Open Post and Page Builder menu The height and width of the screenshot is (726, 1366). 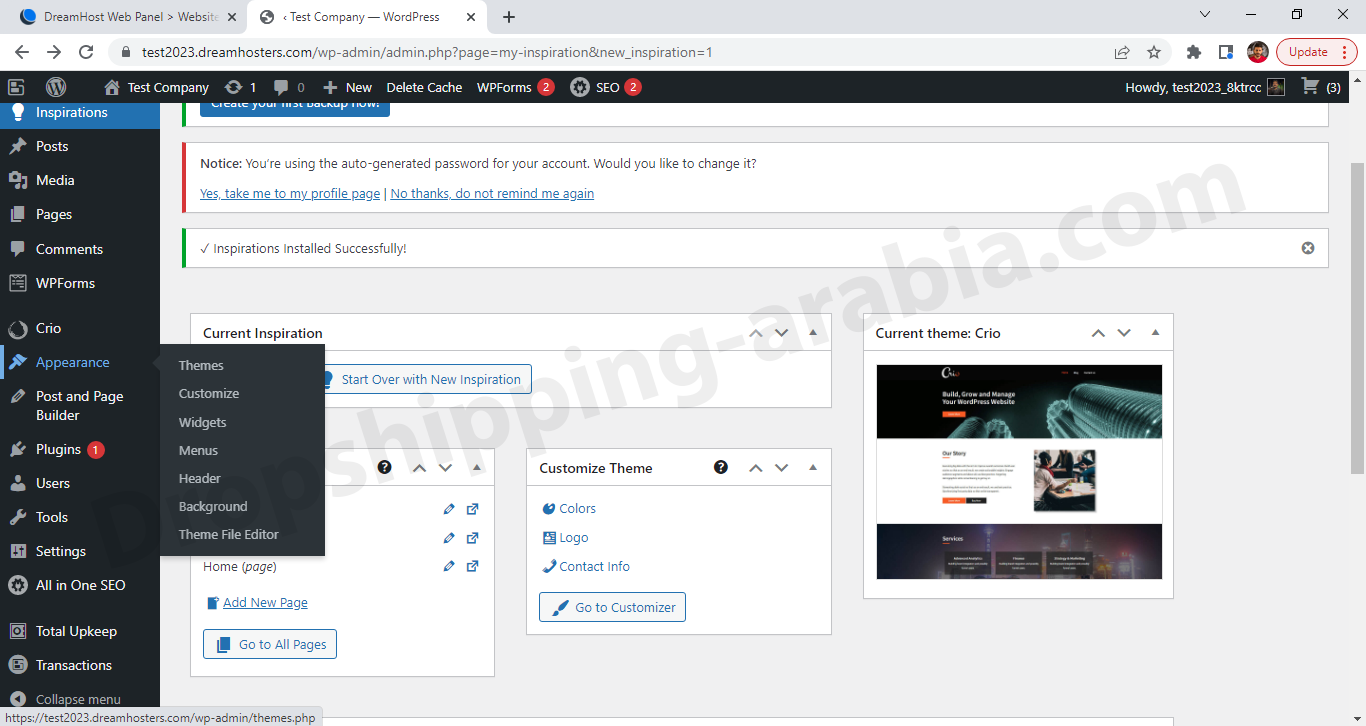pos(80,405)
